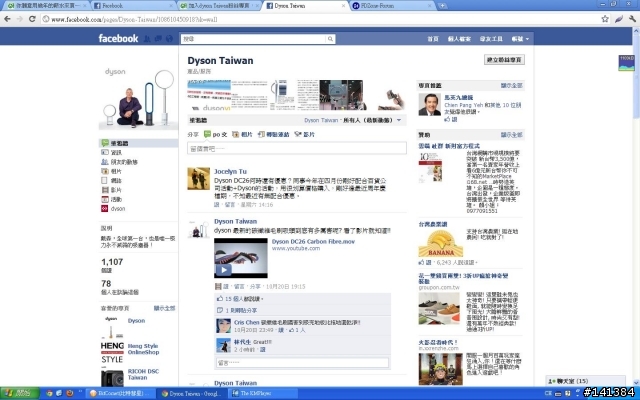Click the sneakers ad thumbnail
The height and width of the screenshot is (400, 640).
point(439,308)
